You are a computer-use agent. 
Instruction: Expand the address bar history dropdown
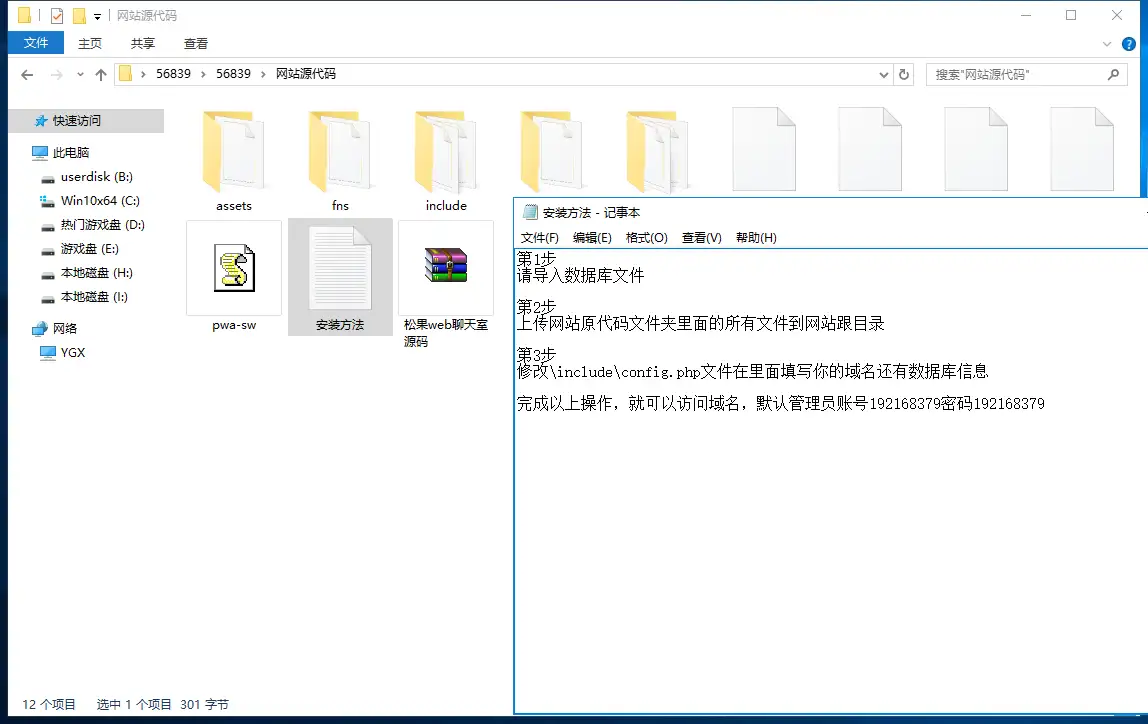coord(881,74)
